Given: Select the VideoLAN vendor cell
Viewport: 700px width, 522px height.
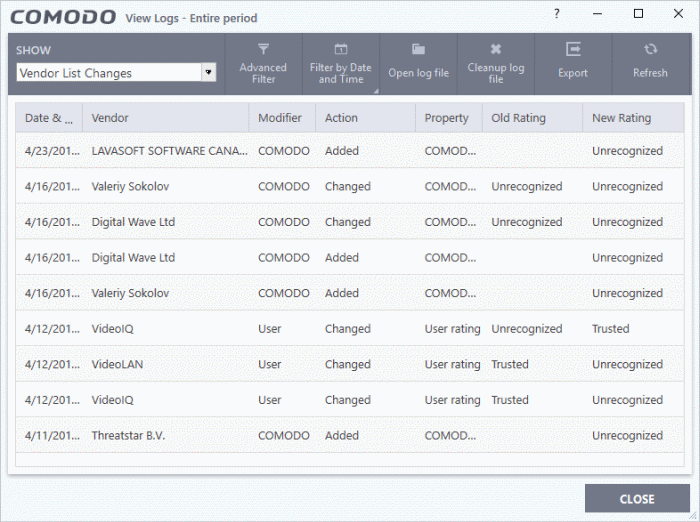Looking at the screenshot, I should [x=117, y=364].
